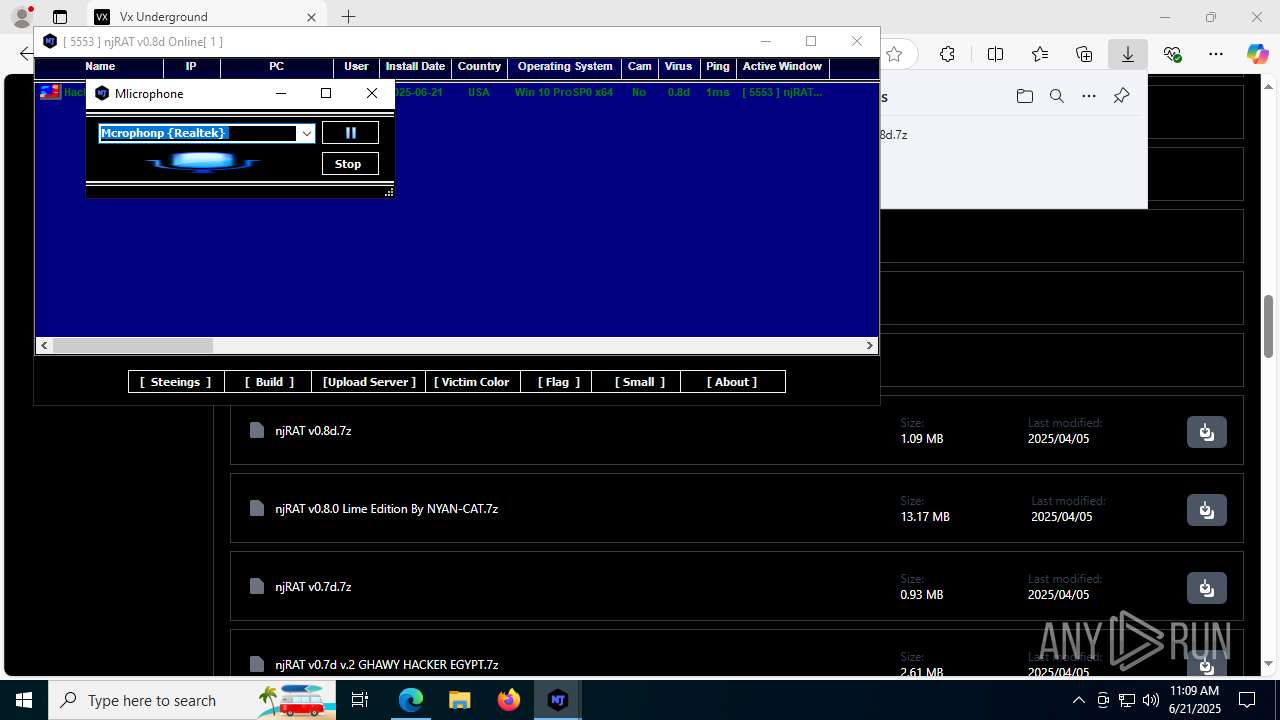The height and width of the screenshot is (720, 1280).
Task: Close the Vx Underground tab
Action: [312, 17]
